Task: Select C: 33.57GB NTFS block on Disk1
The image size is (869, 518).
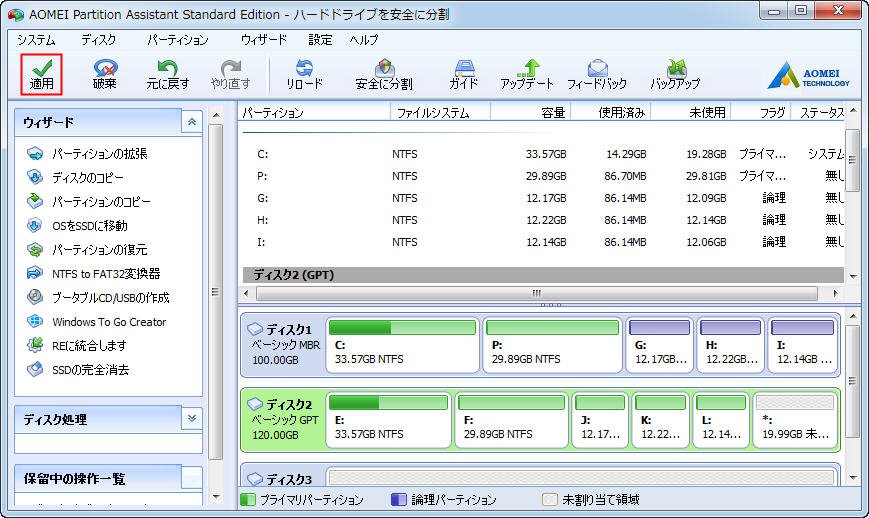Action: [x=402, y=345]
